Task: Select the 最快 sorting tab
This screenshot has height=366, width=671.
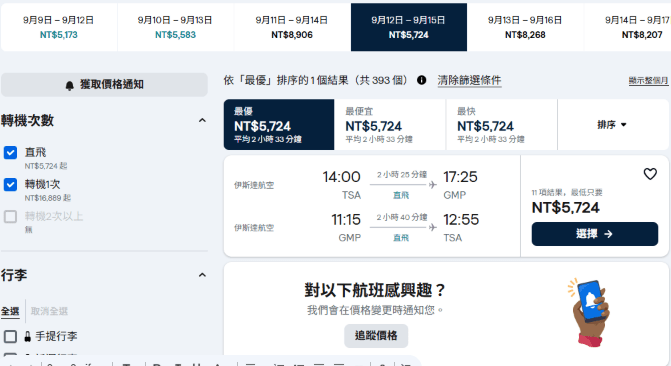Action: (x=502, y=125)
